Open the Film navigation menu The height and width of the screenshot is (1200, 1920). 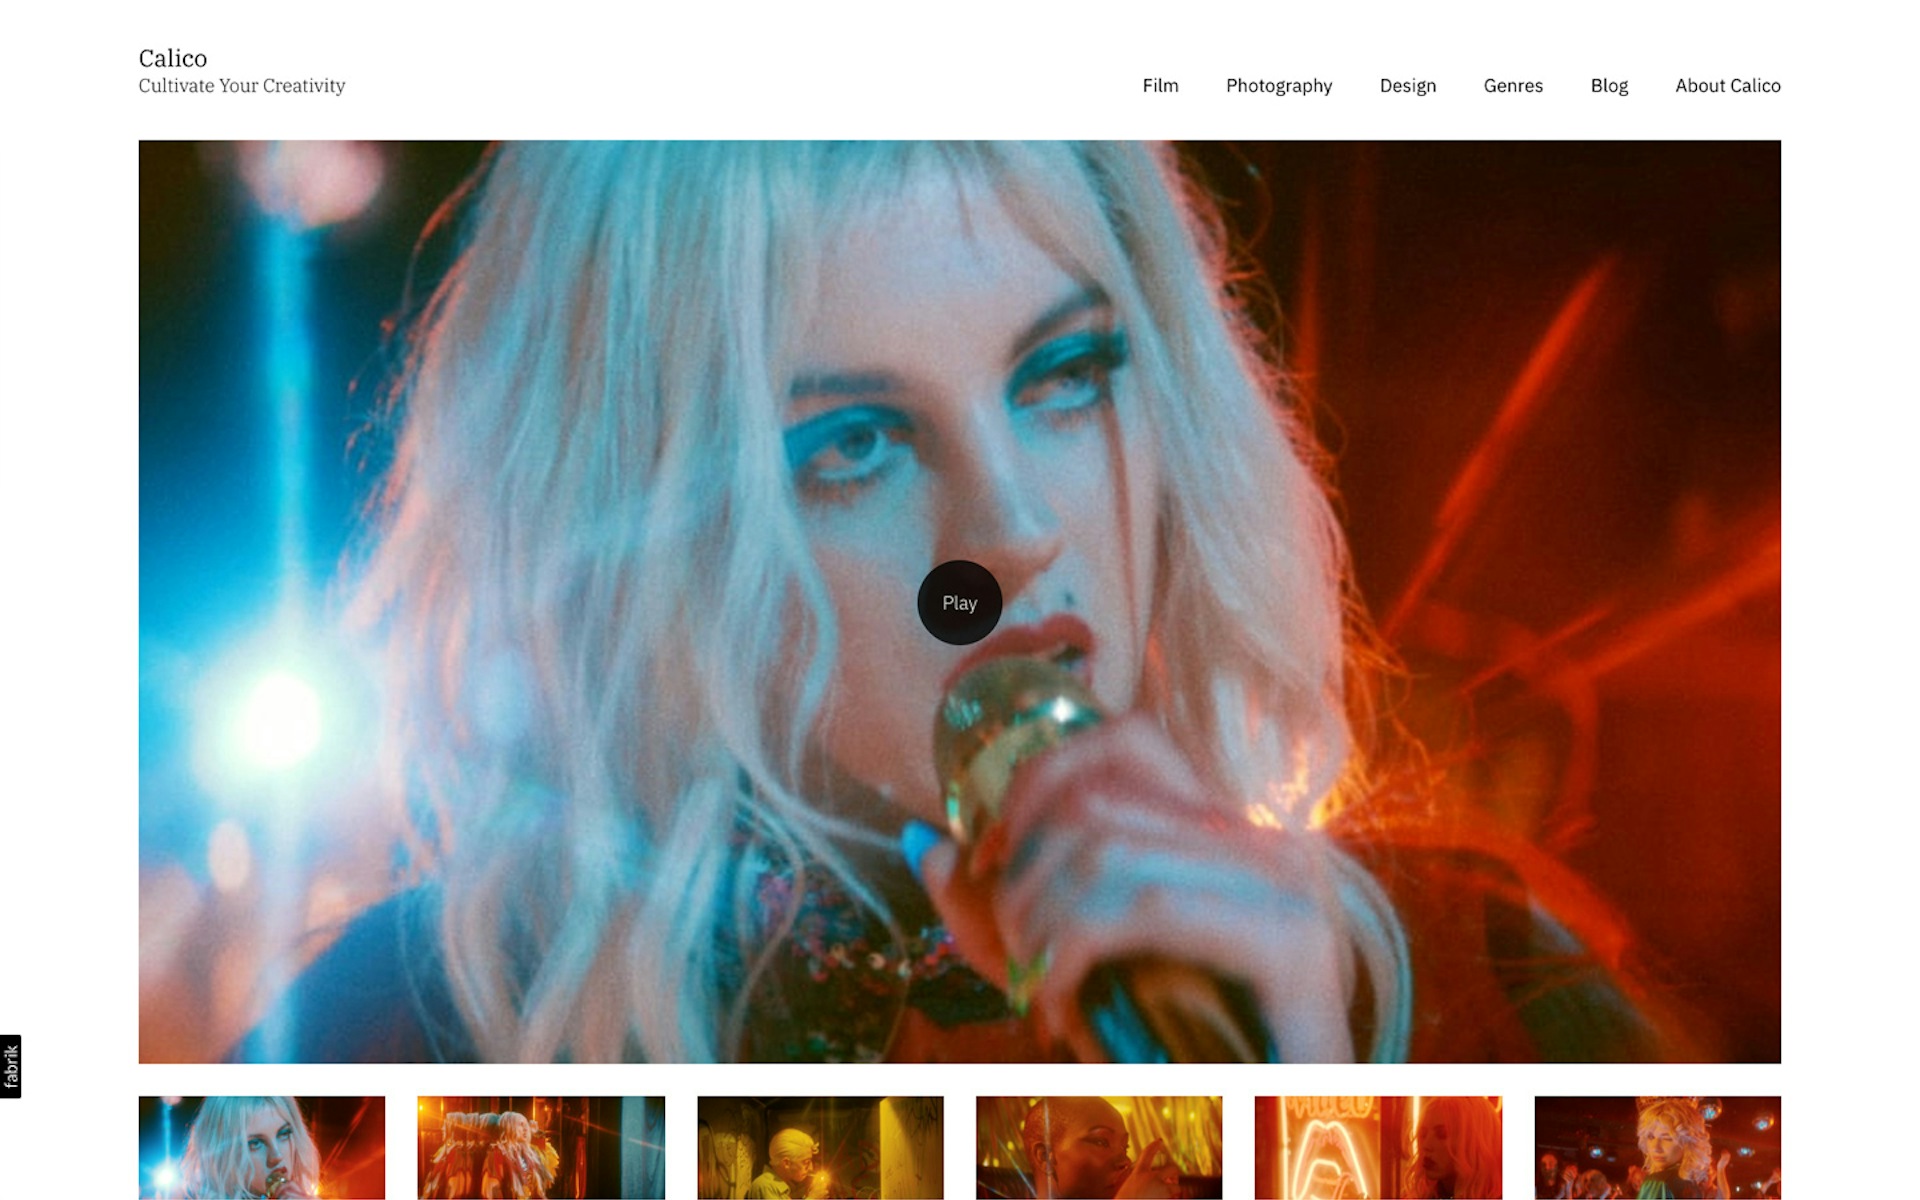1158,84
